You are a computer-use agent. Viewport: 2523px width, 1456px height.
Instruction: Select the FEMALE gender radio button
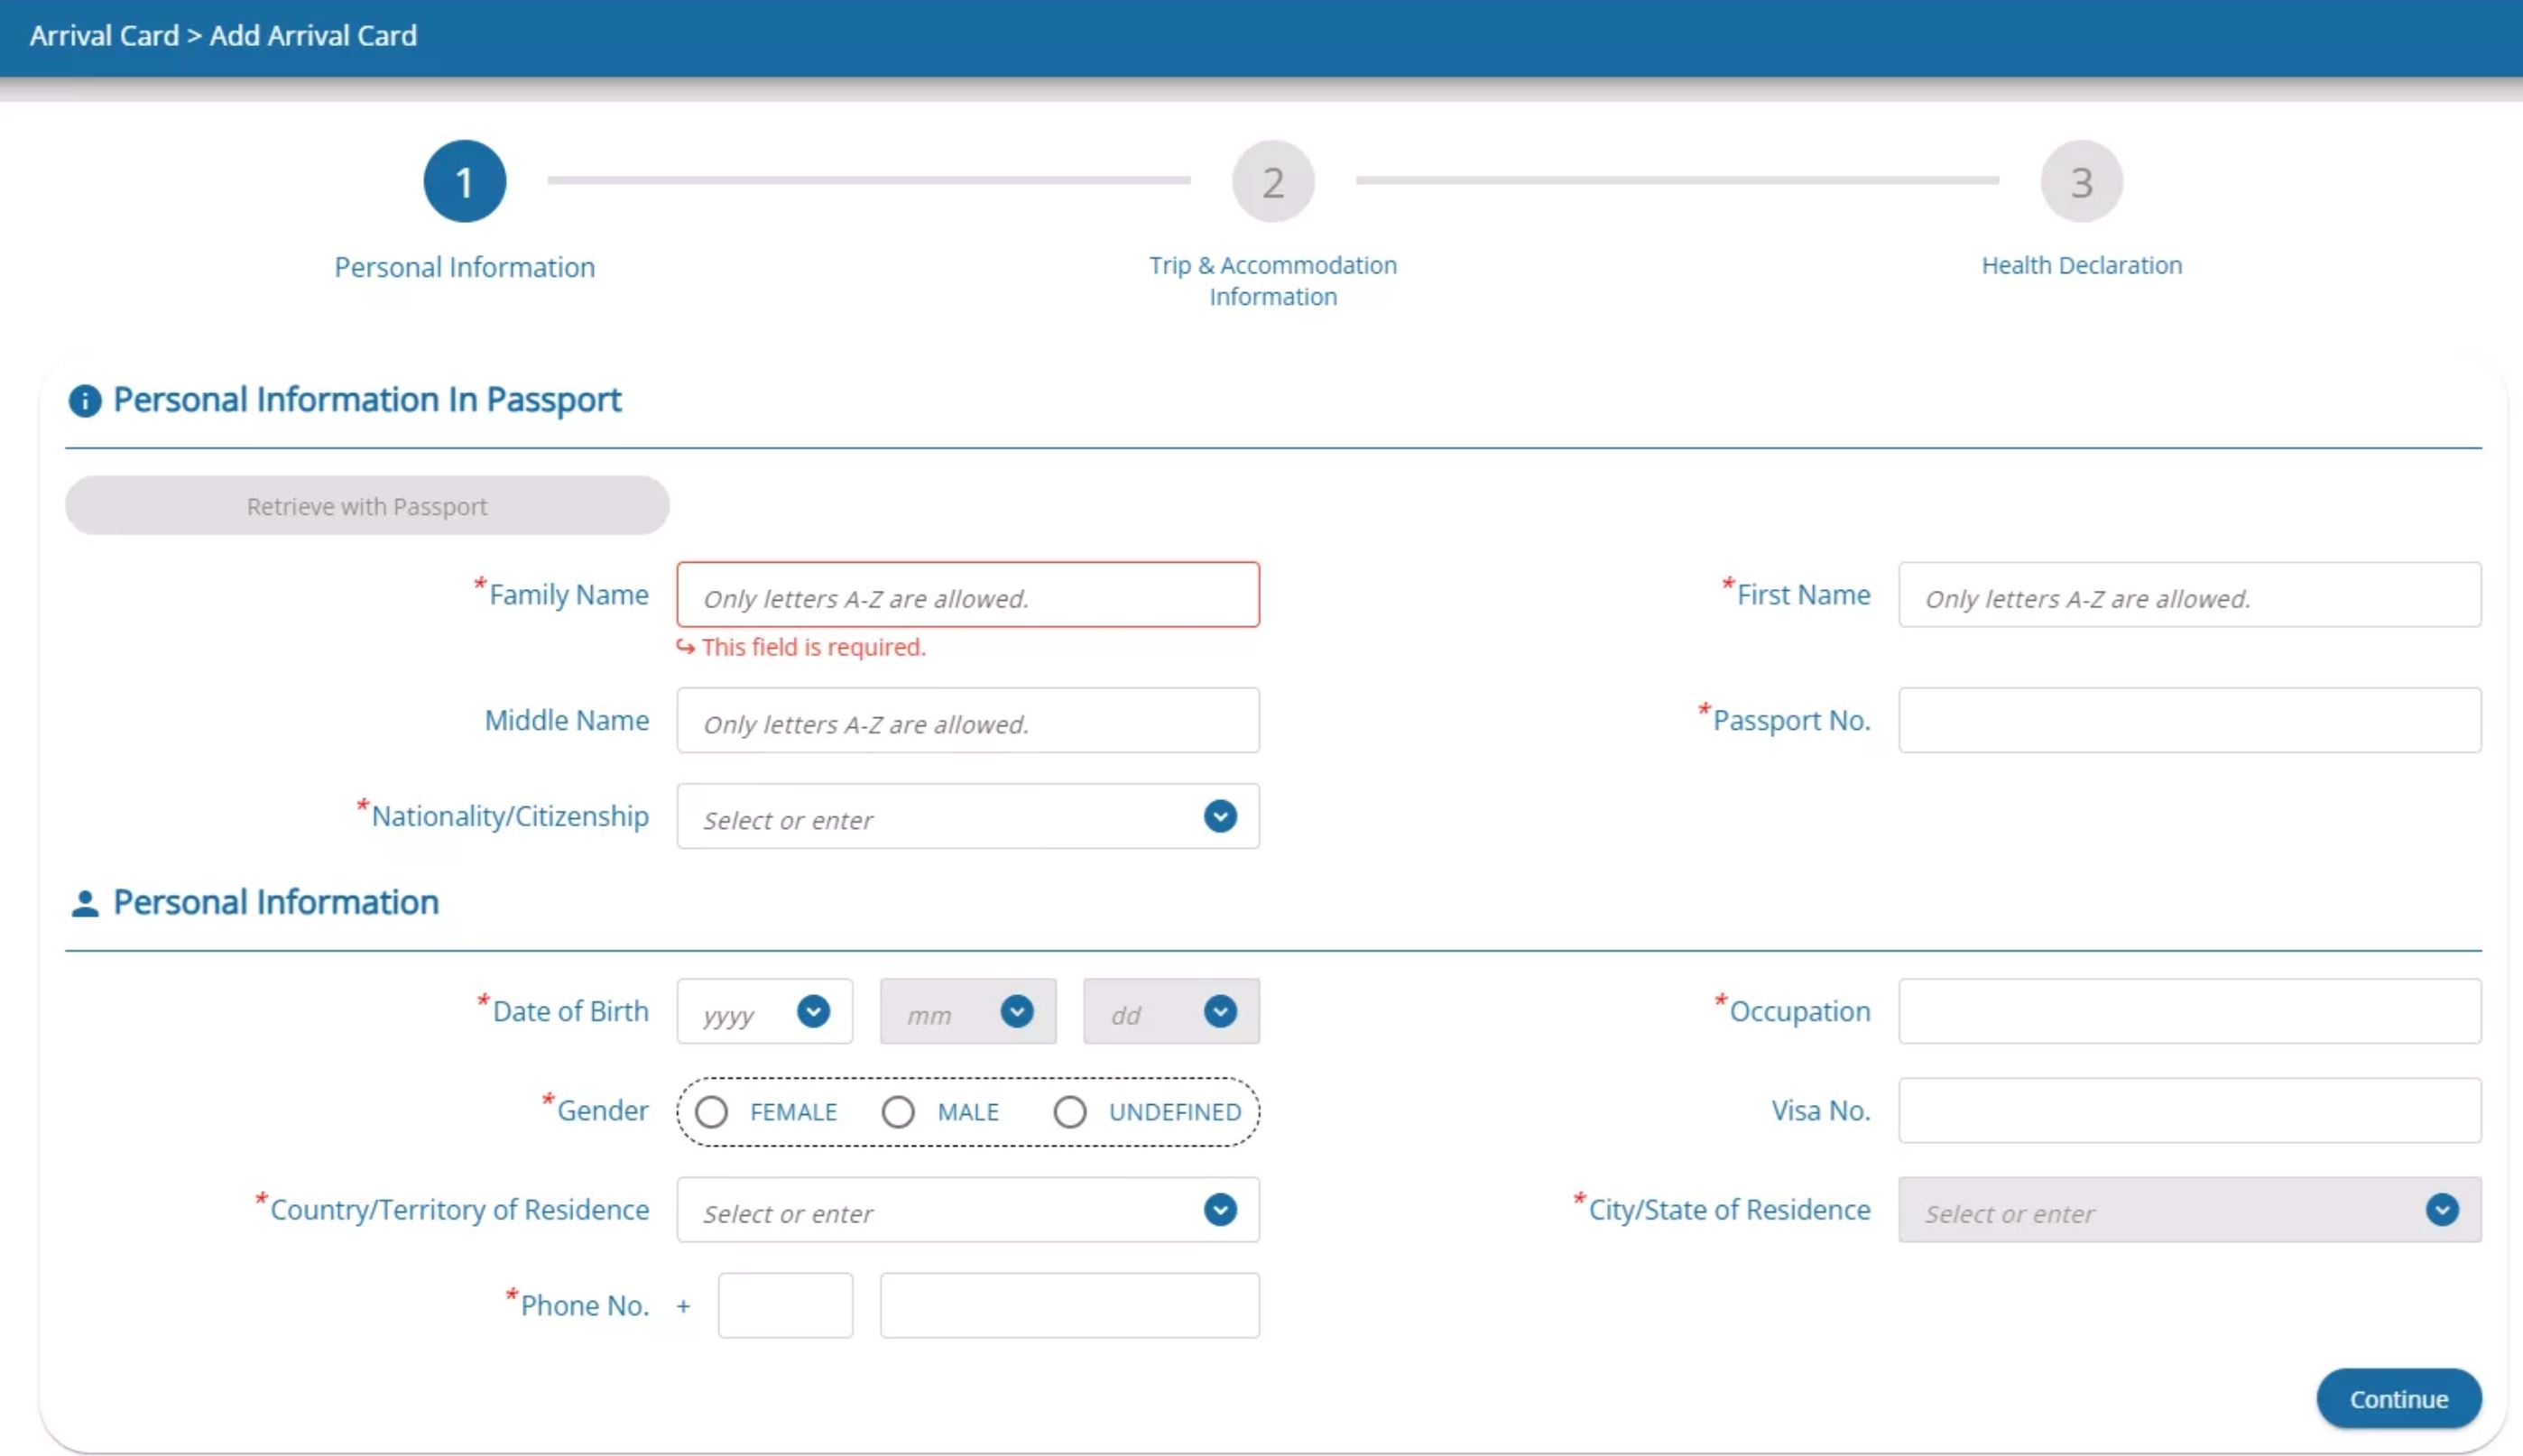[712, 1112]
